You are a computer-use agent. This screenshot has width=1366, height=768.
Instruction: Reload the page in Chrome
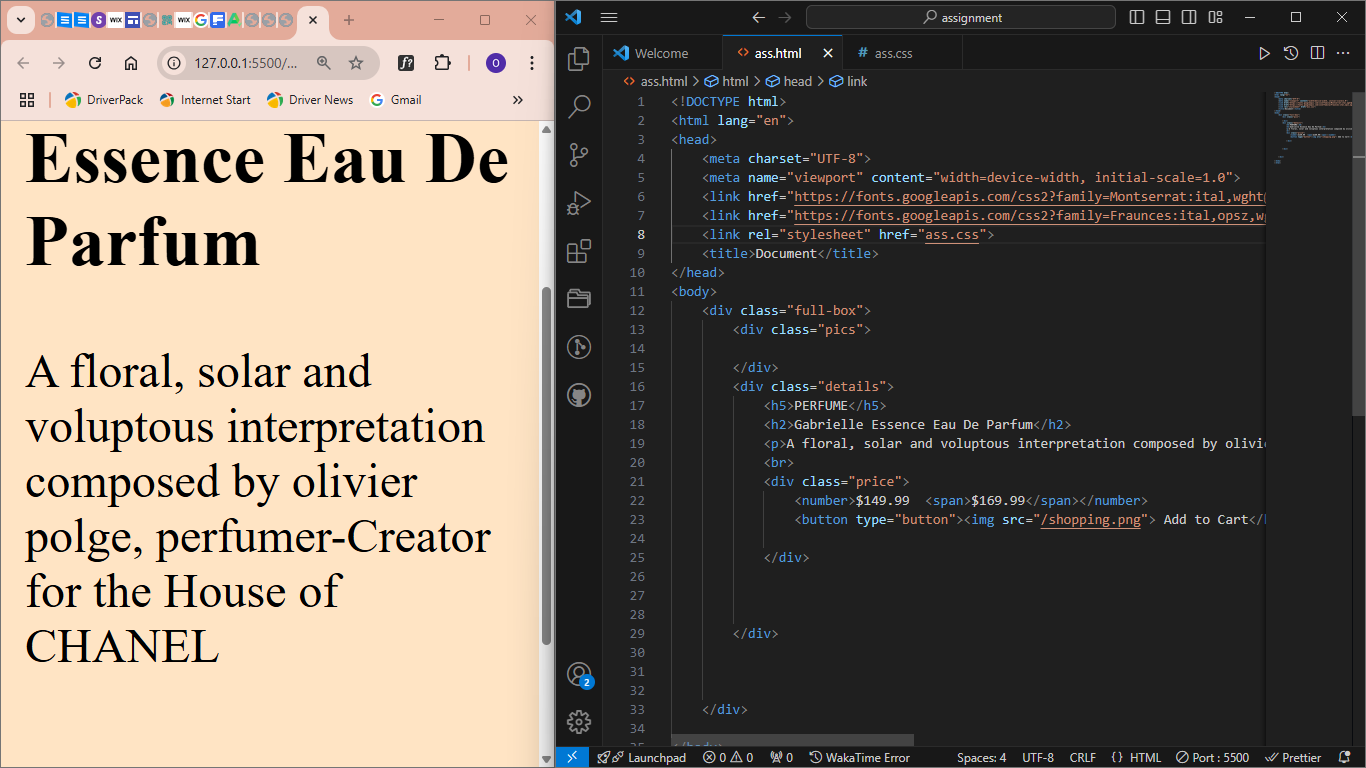pos(95,63)
